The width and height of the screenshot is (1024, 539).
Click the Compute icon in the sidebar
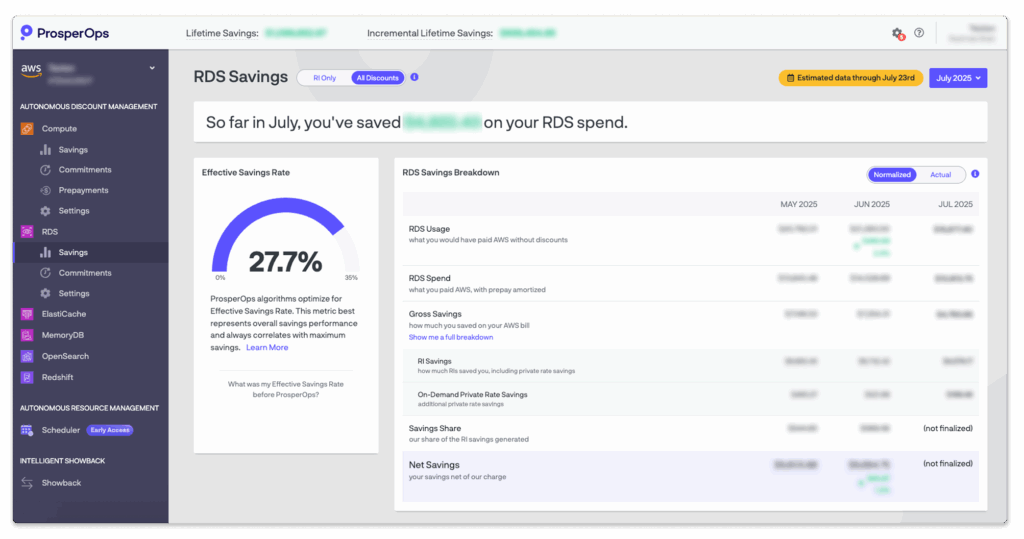28,129
